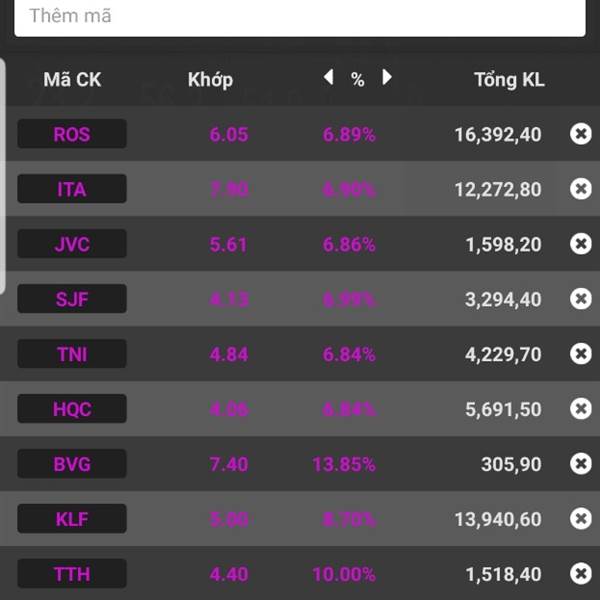Click the left edge scrollbar handle
This screenshot has width=600, height=600.
tap(2, 176)
